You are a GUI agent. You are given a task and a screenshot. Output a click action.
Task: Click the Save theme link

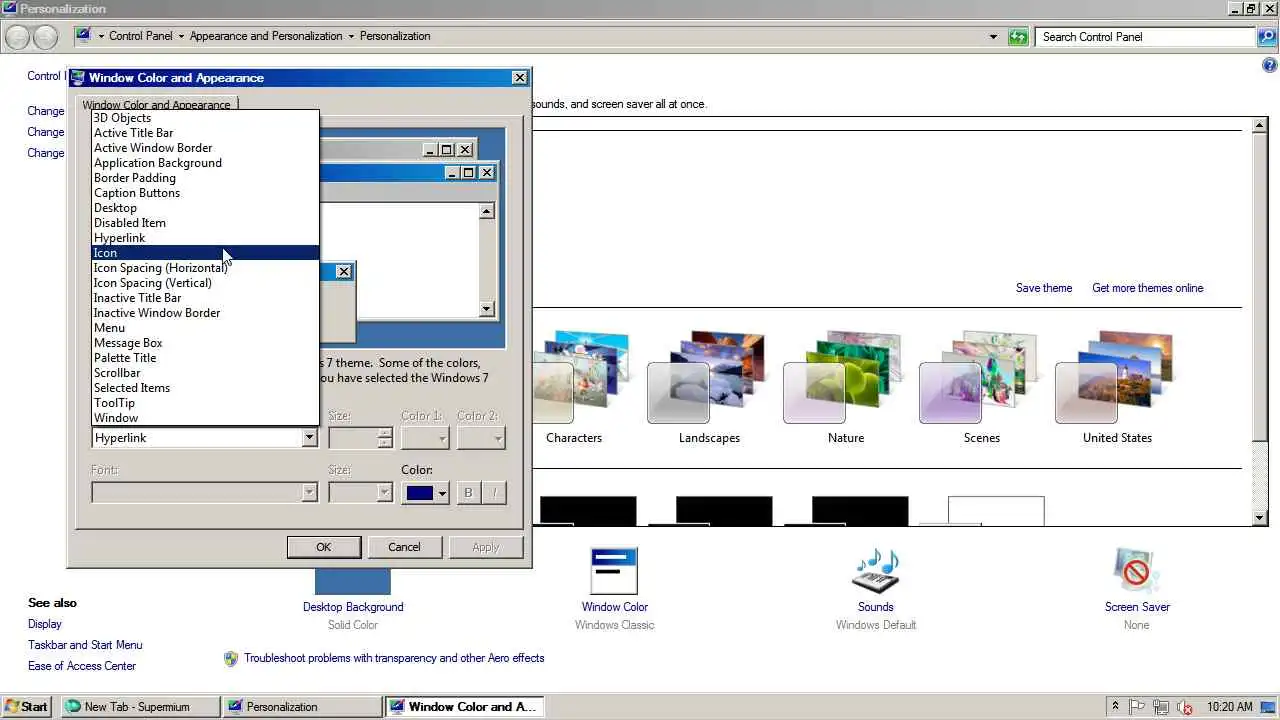pos(1044,288)
